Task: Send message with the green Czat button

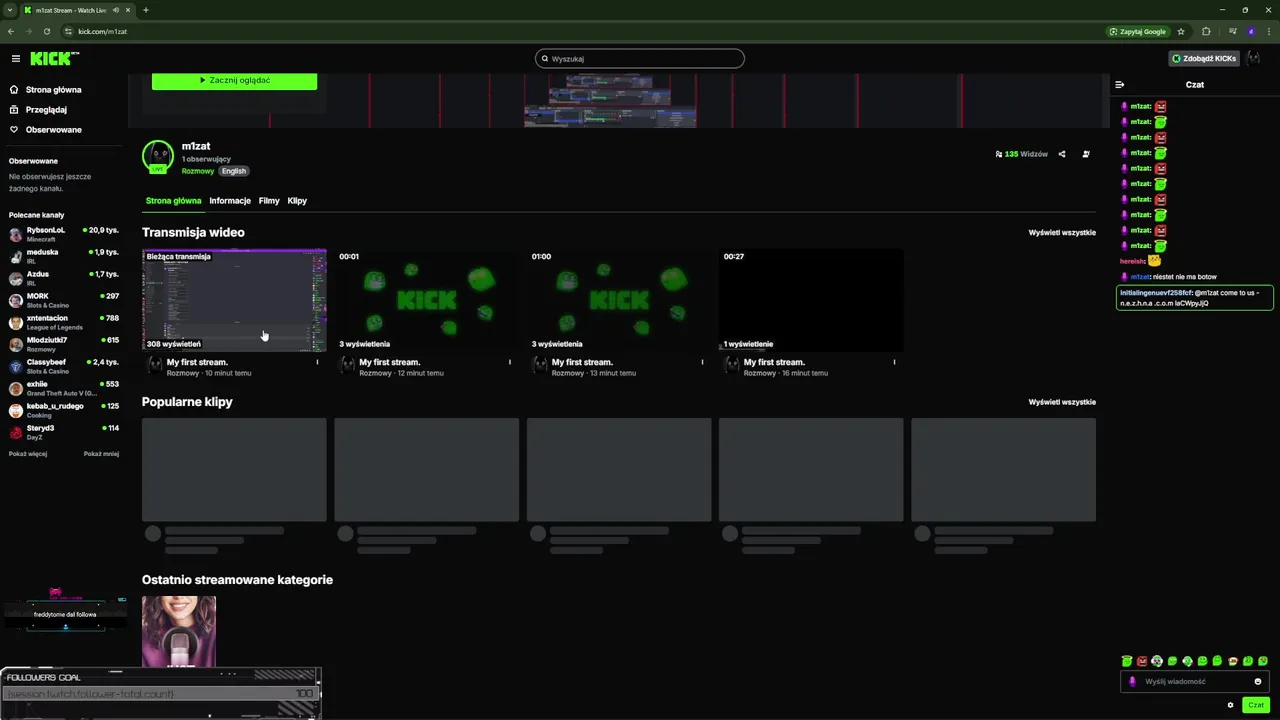Action: pyautogui.click(x=1256, y=705)
